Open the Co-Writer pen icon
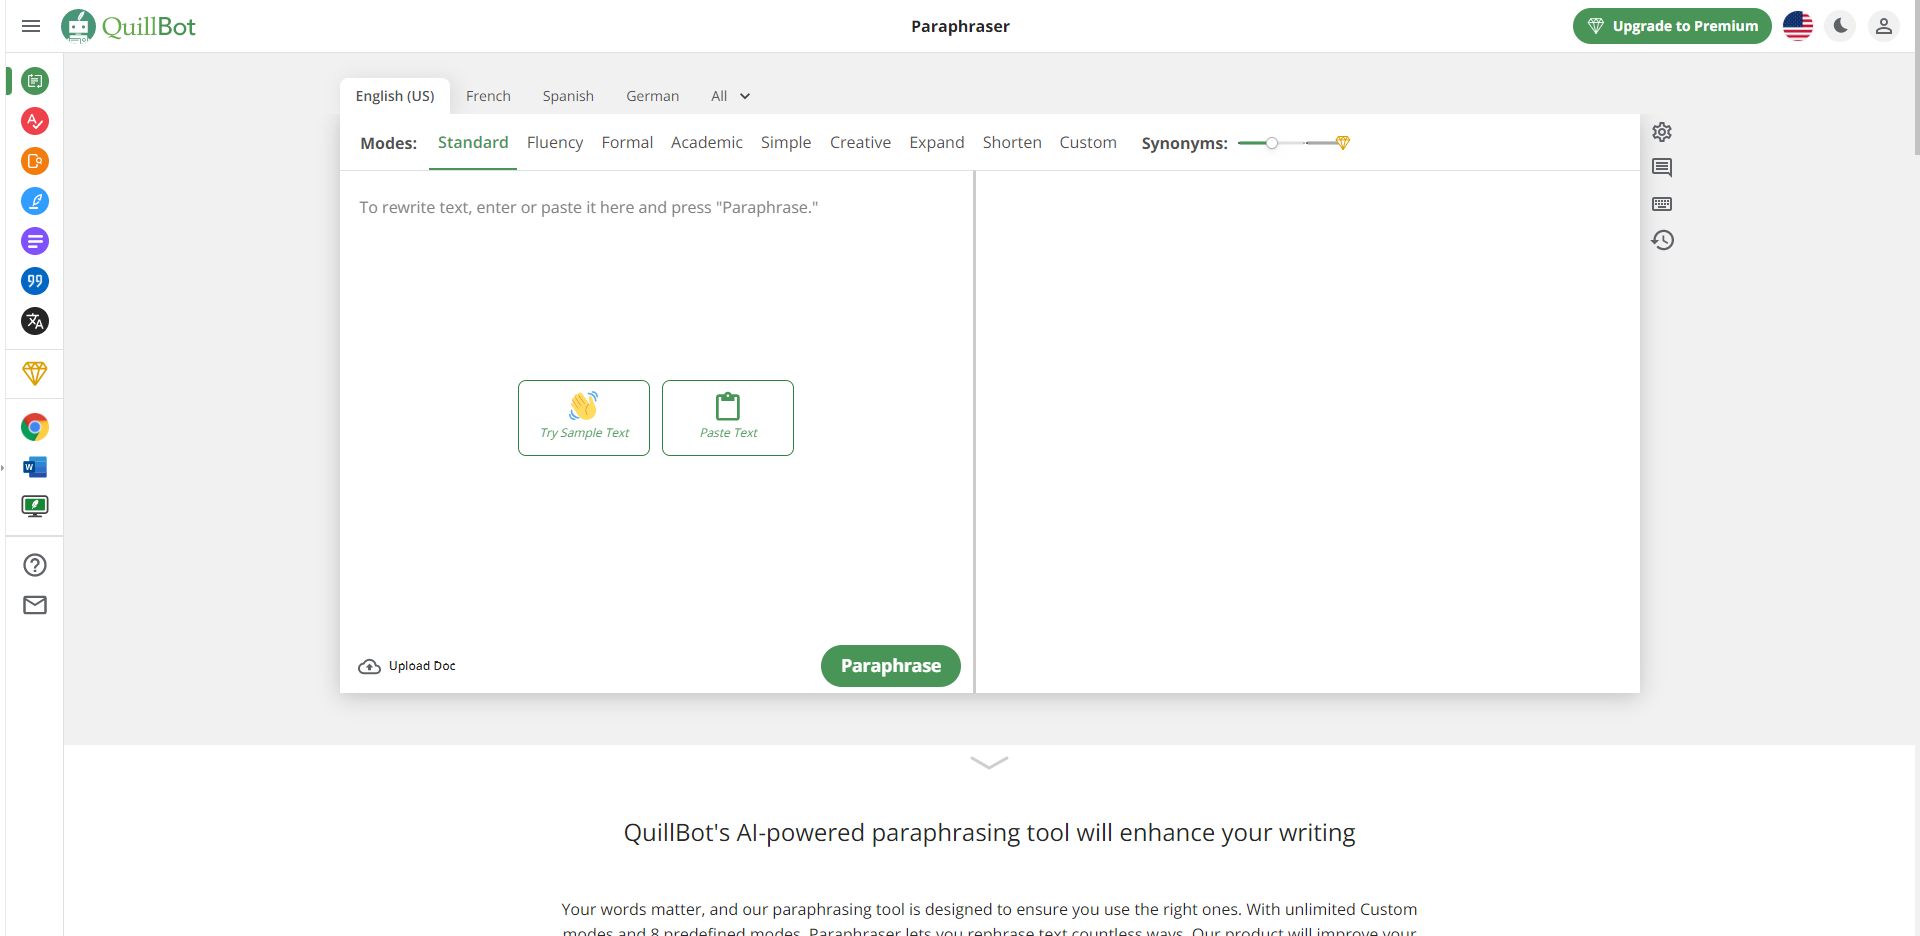Screen dimensions: 1920x936 point(35,201)
